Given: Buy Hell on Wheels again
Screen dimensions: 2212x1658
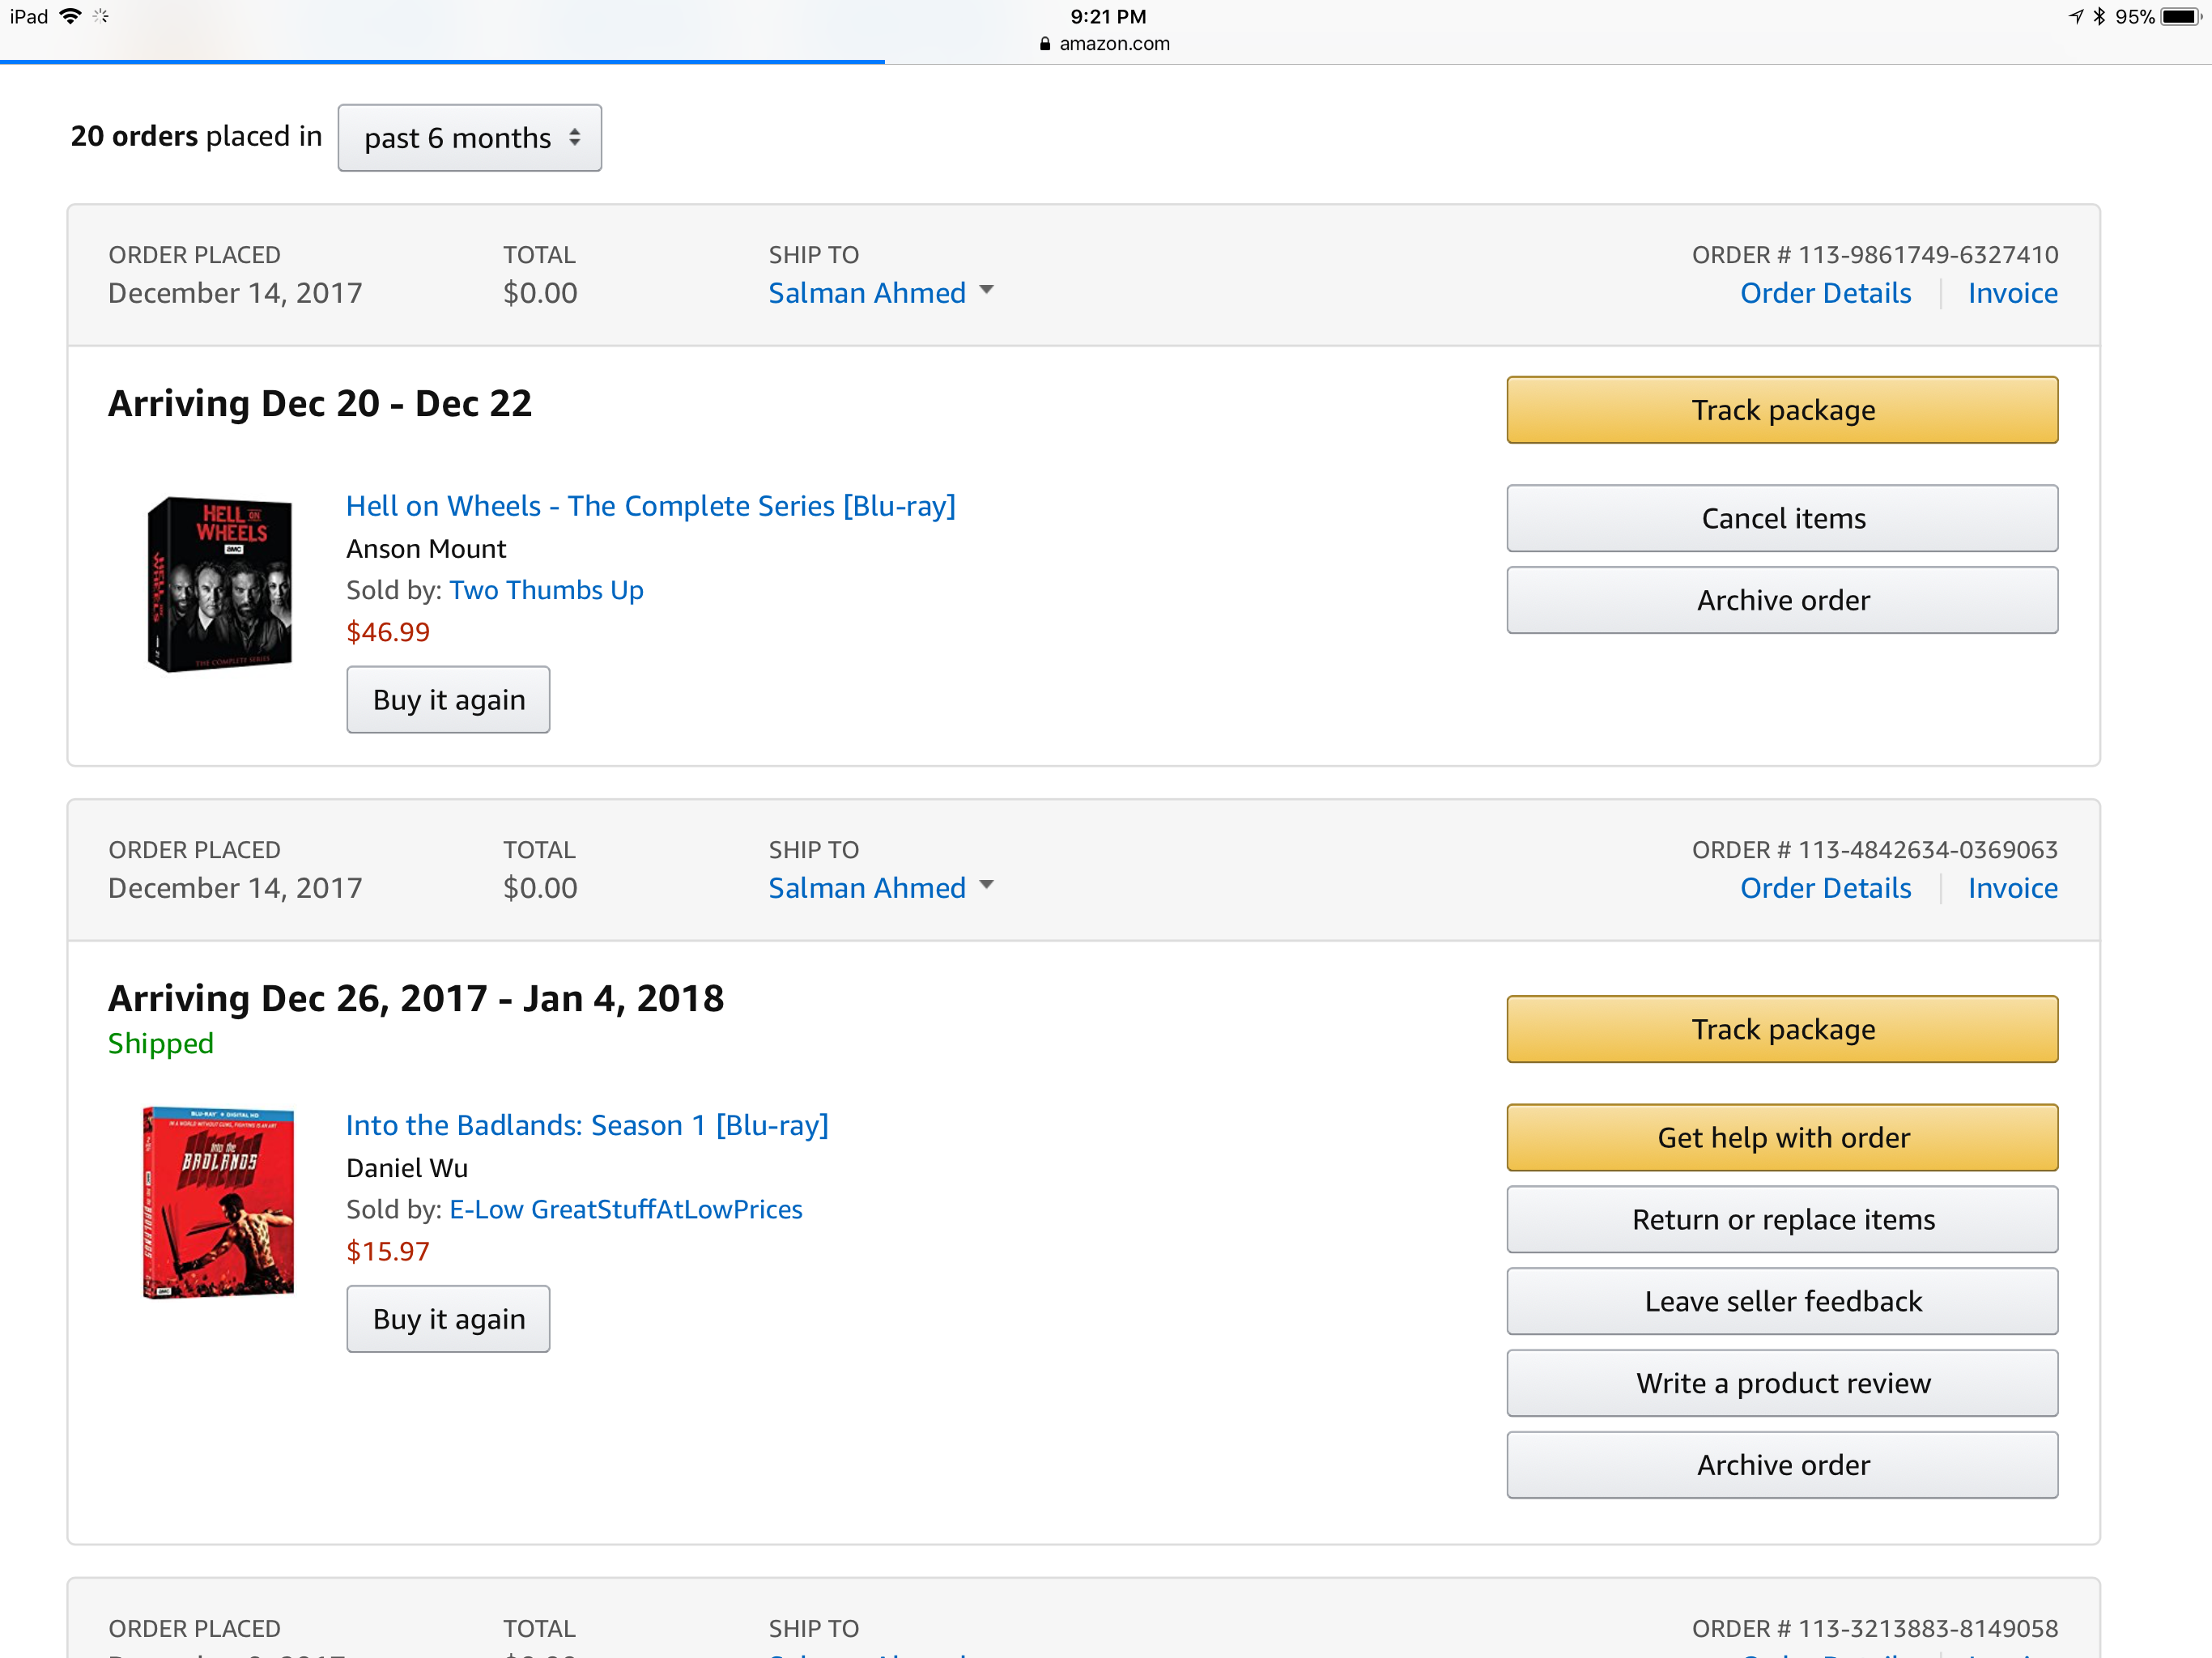Looking at the screenshot, I should [x=448, y=700].
